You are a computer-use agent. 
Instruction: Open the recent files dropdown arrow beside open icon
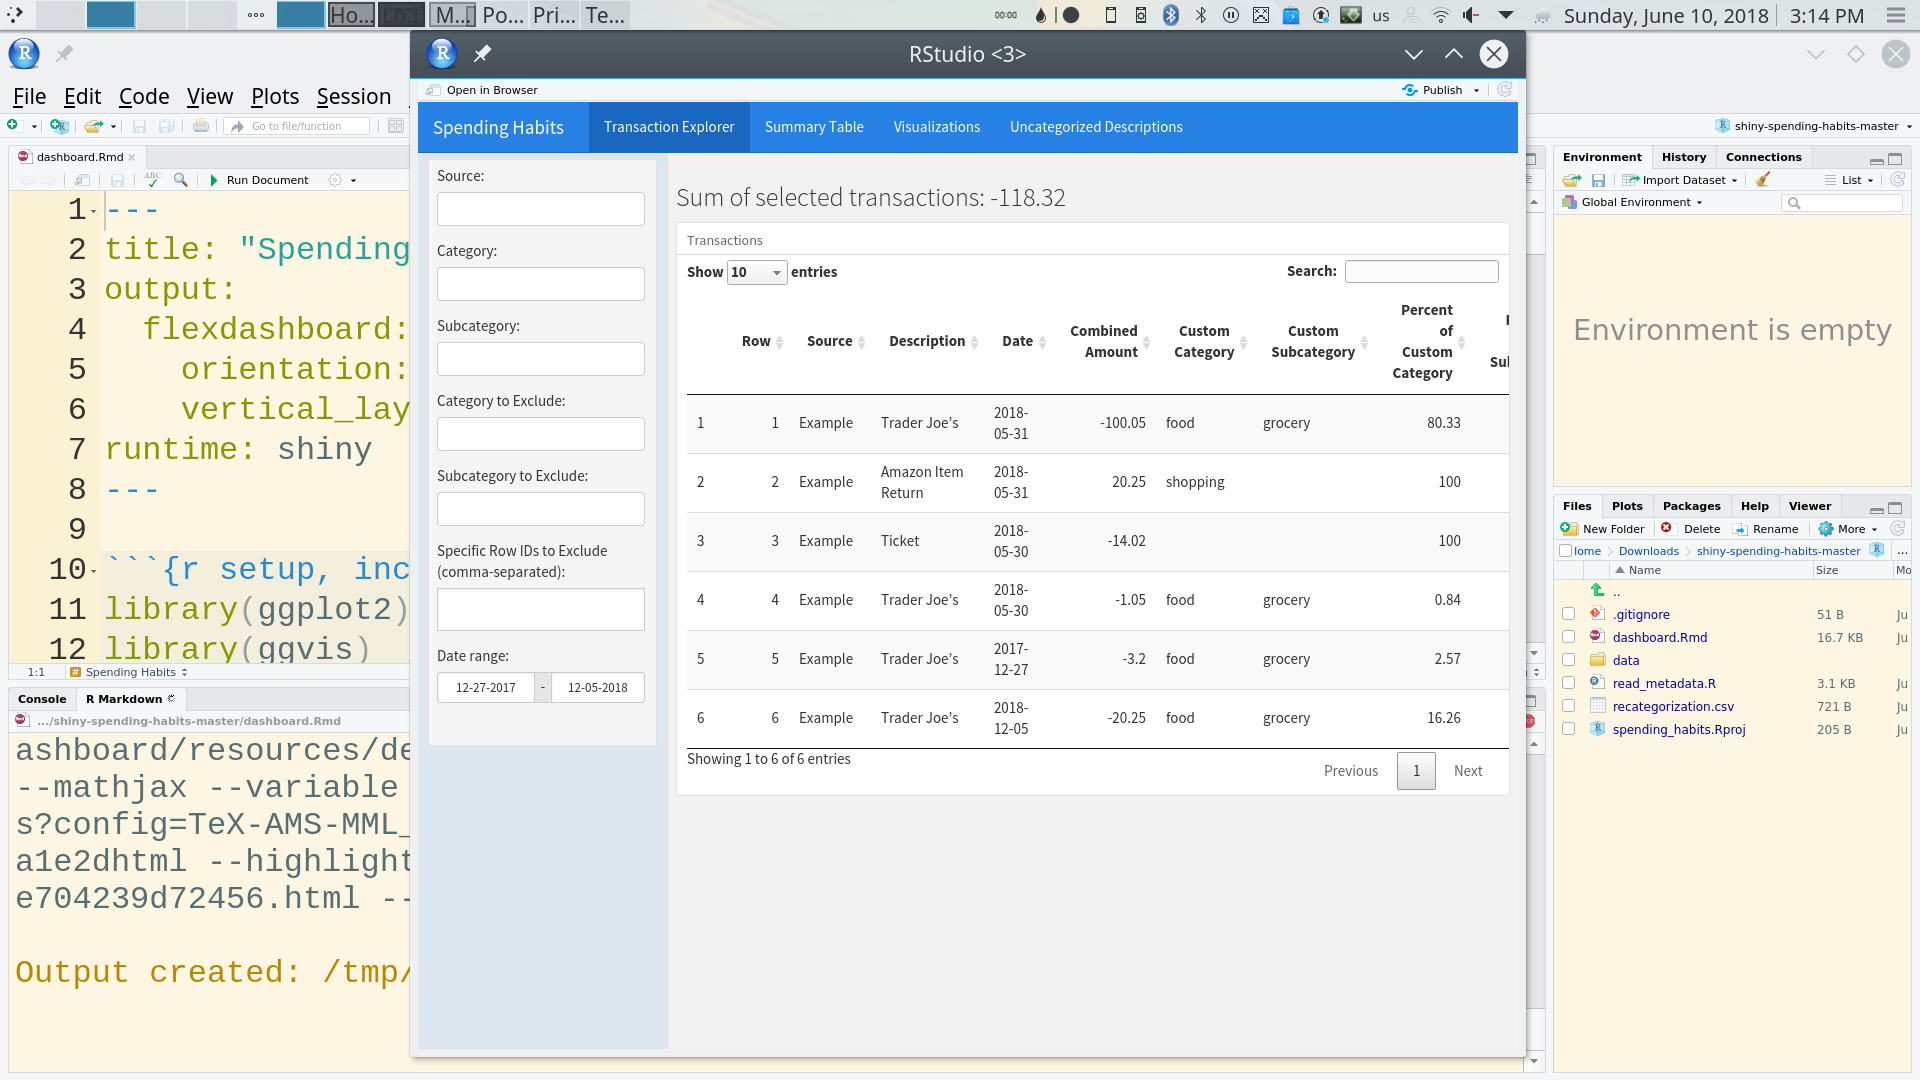tap(113, 127)
